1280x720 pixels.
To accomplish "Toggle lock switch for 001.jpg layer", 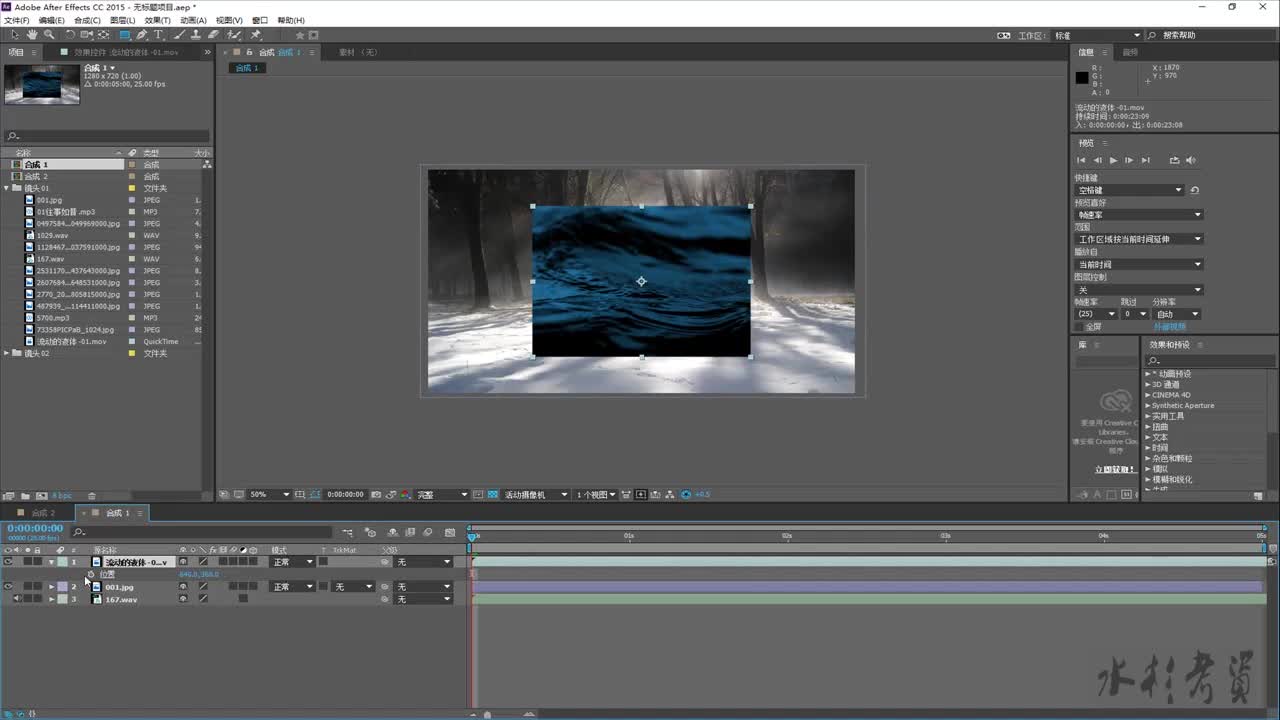I will [x=38, y=587].
